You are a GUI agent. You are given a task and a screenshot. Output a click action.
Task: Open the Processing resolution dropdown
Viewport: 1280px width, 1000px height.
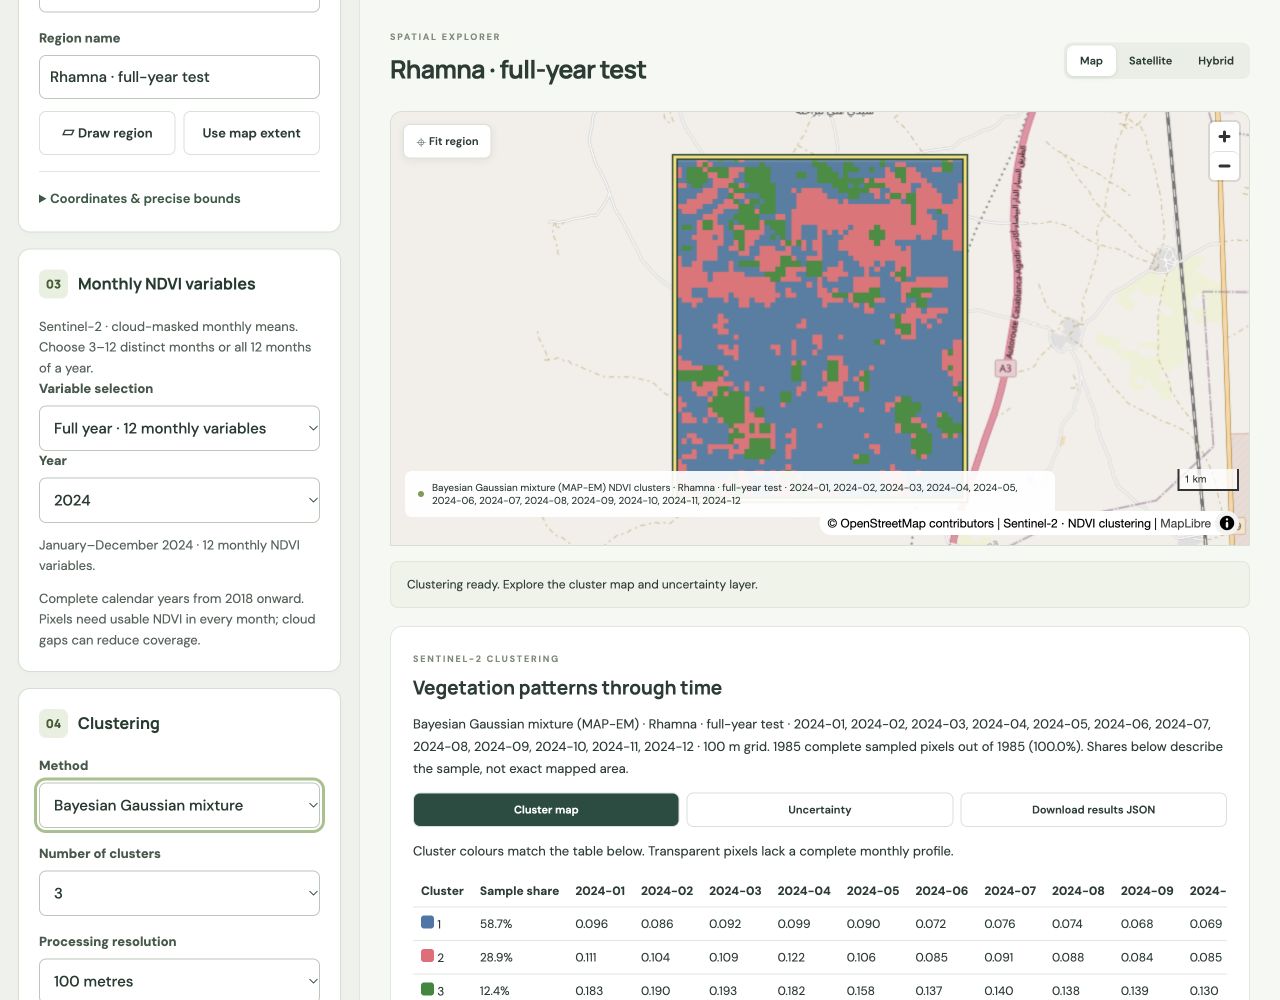click(x=180, y=981)
